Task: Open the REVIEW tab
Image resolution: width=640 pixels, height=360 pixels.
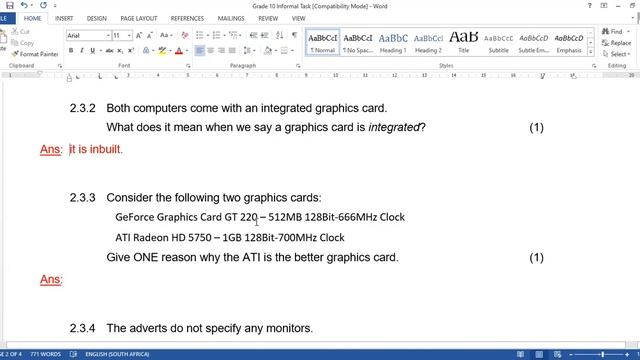Action: click(268, 18)
